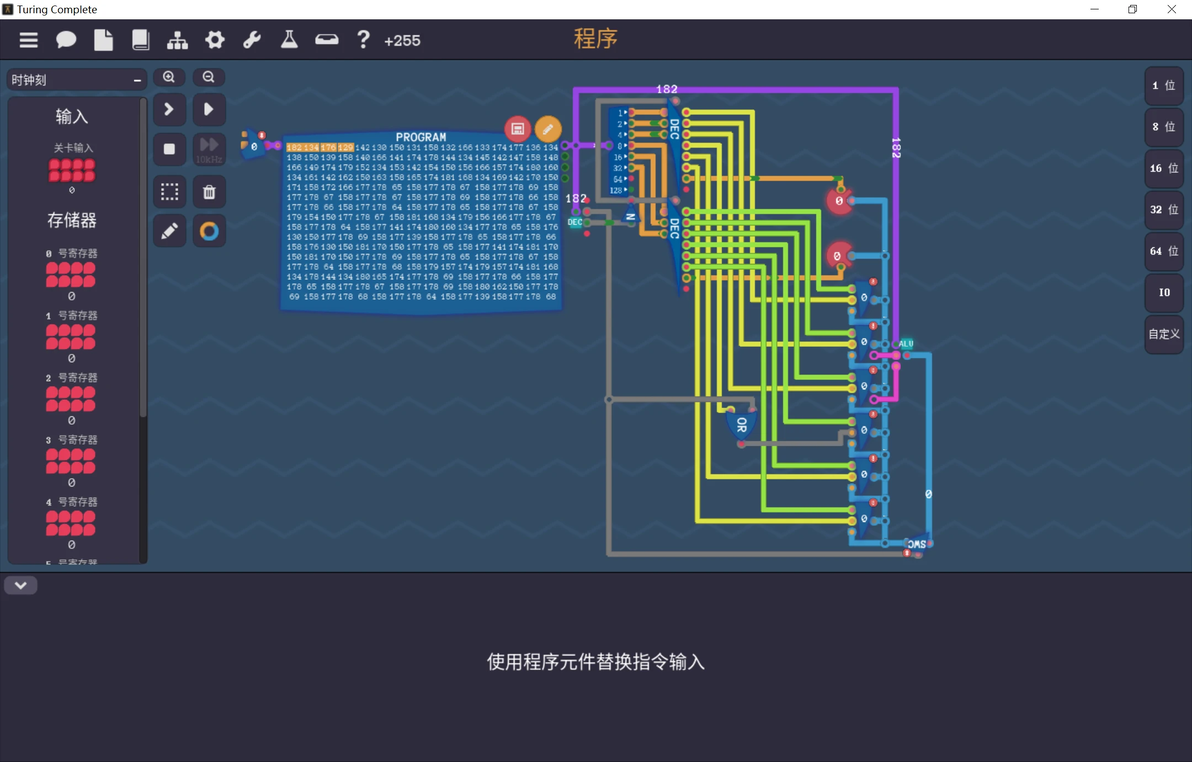The height and width of the screenshot is (762, 1192).
Task: Stop the running simulation
Action: (x=170, y=149)
